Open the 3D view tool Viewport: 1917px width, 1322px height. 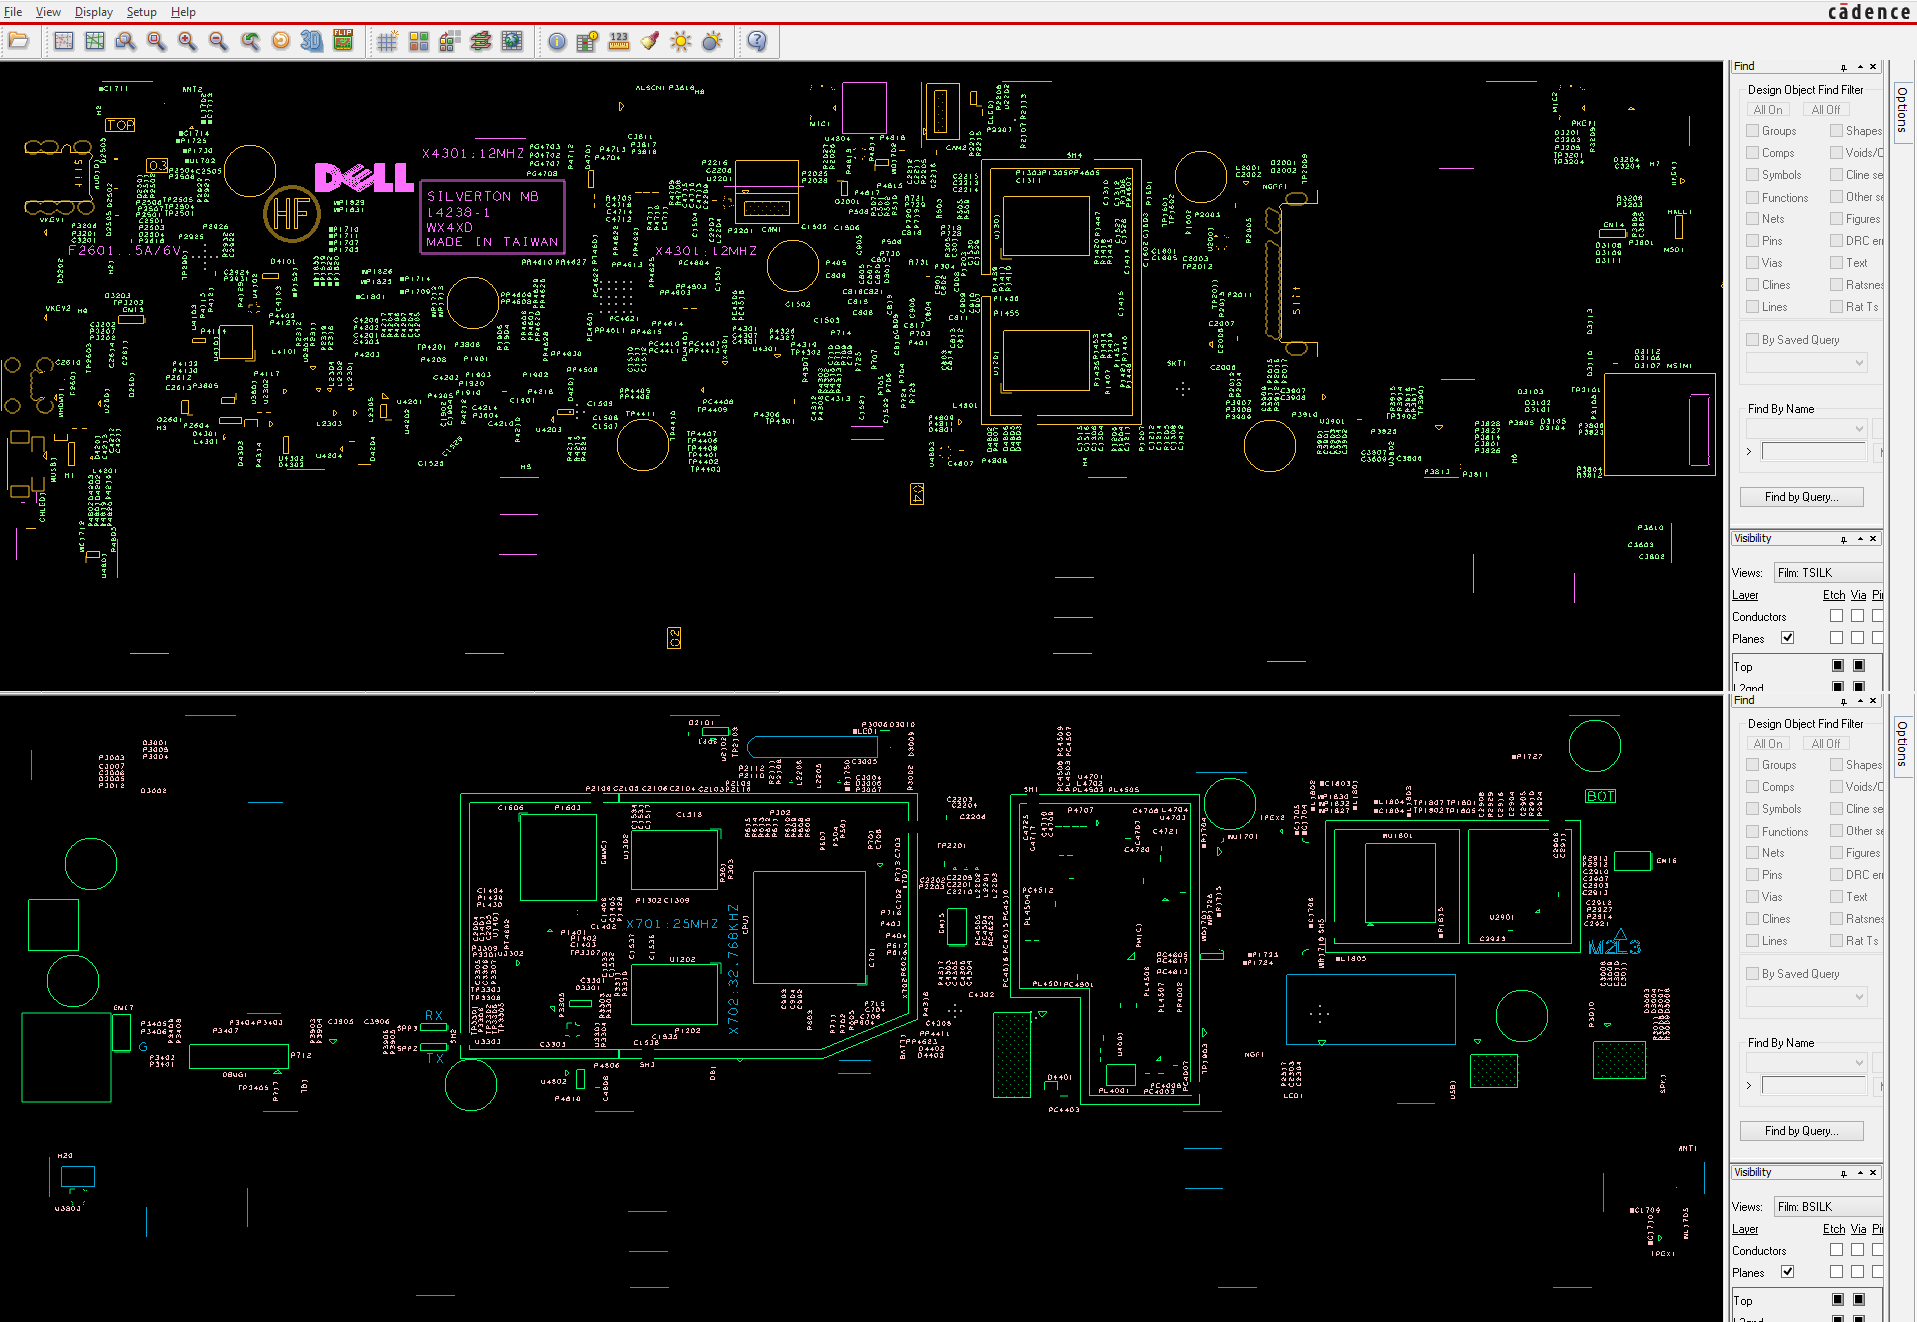[311, 41]
